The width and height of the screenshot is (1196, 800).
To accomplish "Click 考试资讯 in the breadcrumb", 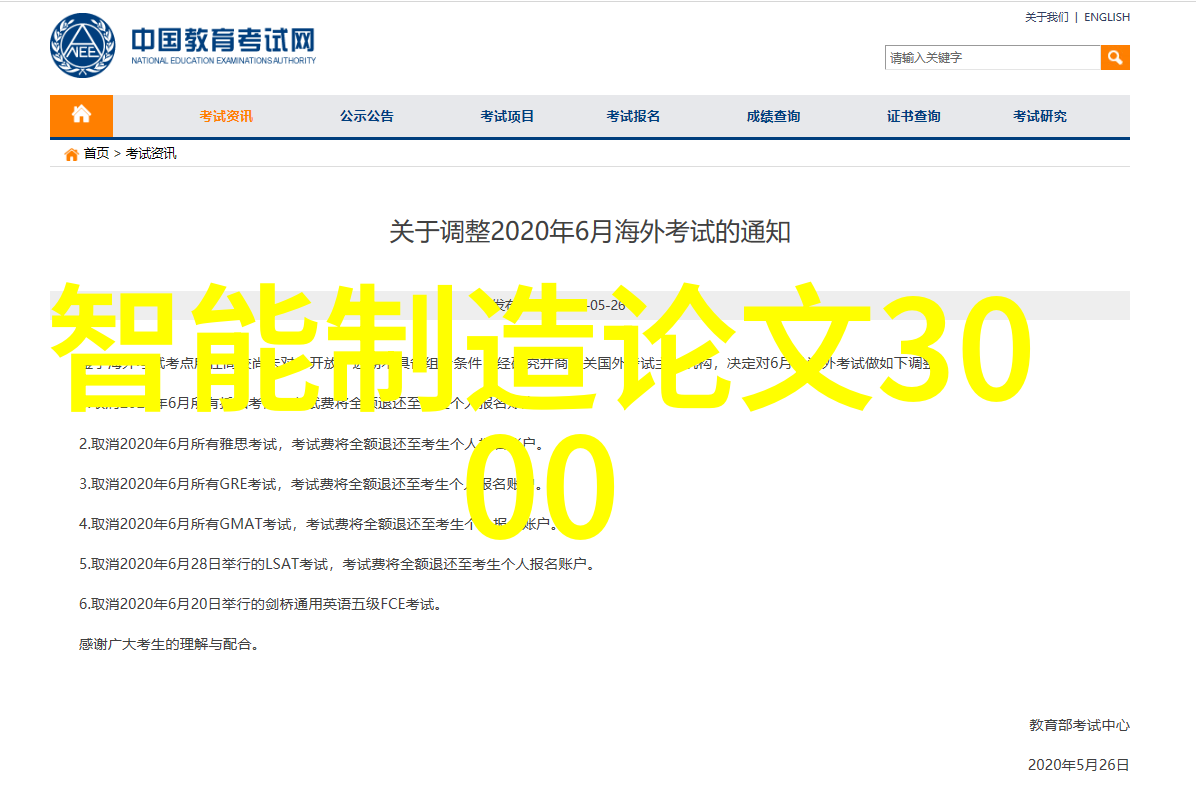I will click(x=151, y=153).
